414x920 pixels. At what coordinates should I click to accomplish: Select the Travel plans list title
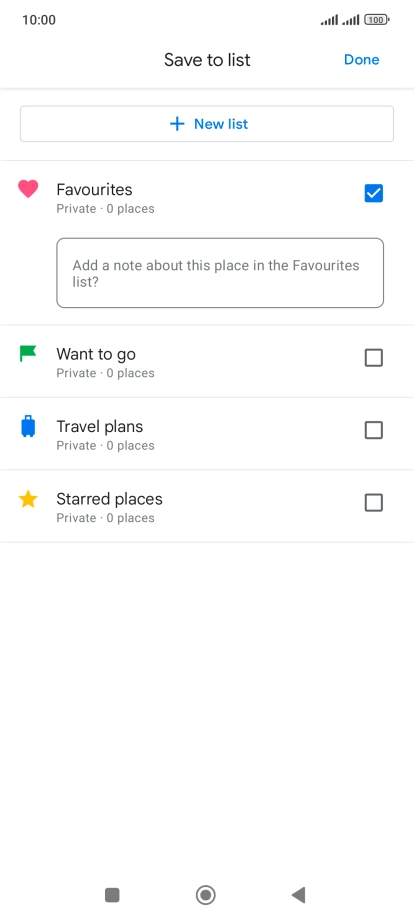[x=100, y=427]
